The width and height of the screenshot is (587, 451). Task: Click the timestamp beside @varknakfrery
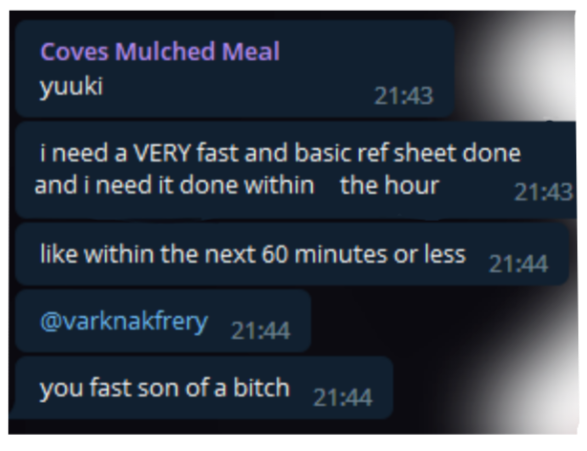coord(261,330)
